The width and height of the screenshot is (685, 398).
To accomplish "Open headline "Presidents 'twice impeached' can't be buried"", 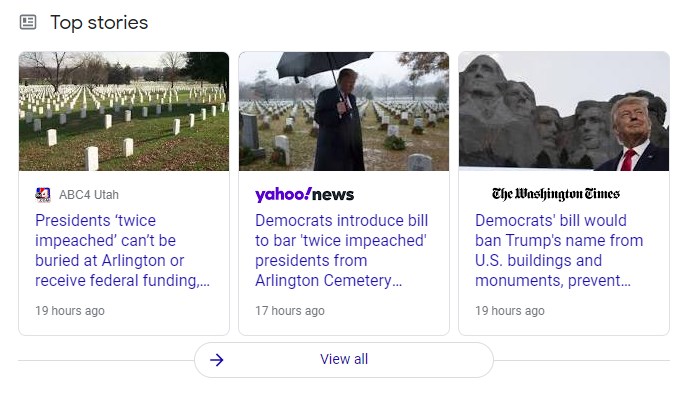I will (122, 250).
